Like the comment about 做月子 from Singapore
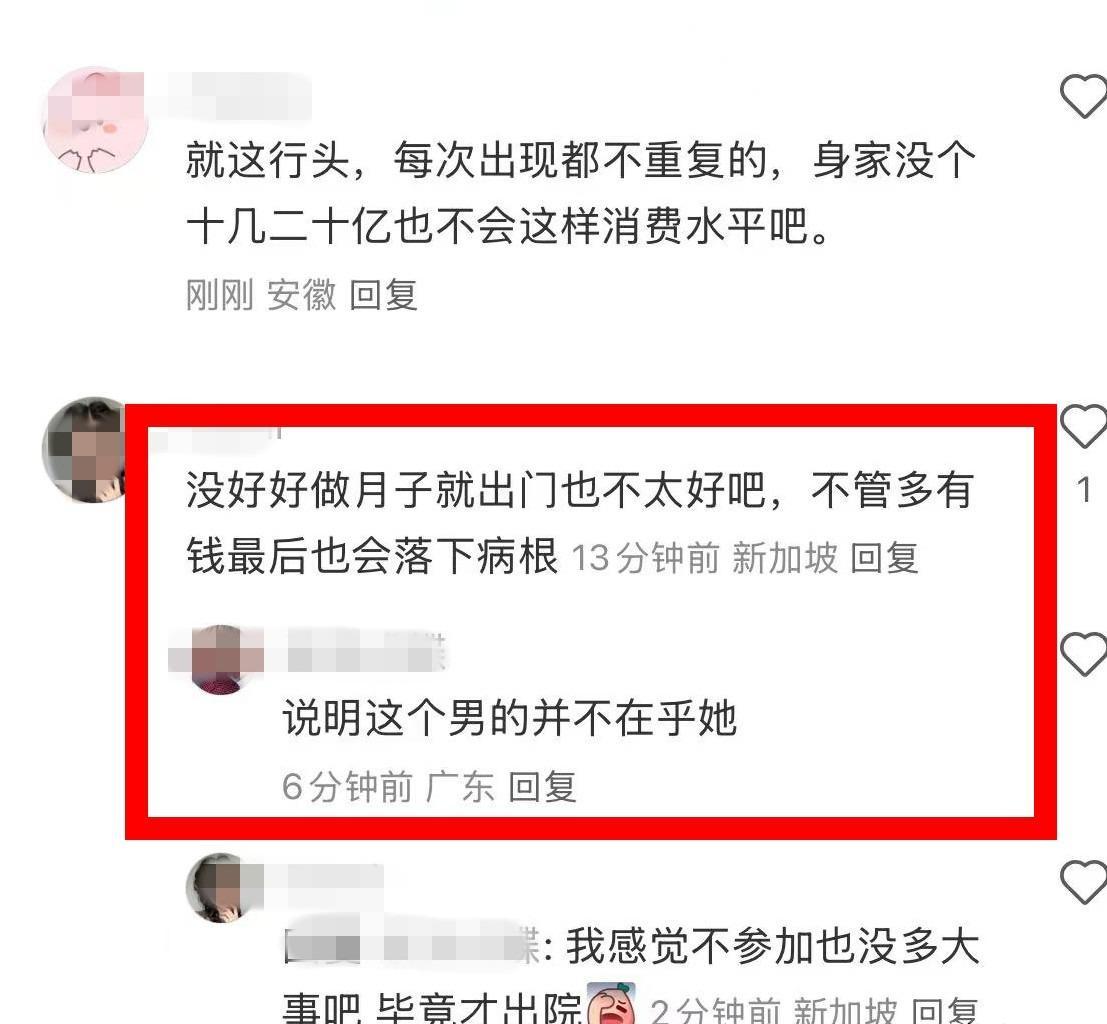Screen dimensions: 1107x1024 click(1084, 426)
